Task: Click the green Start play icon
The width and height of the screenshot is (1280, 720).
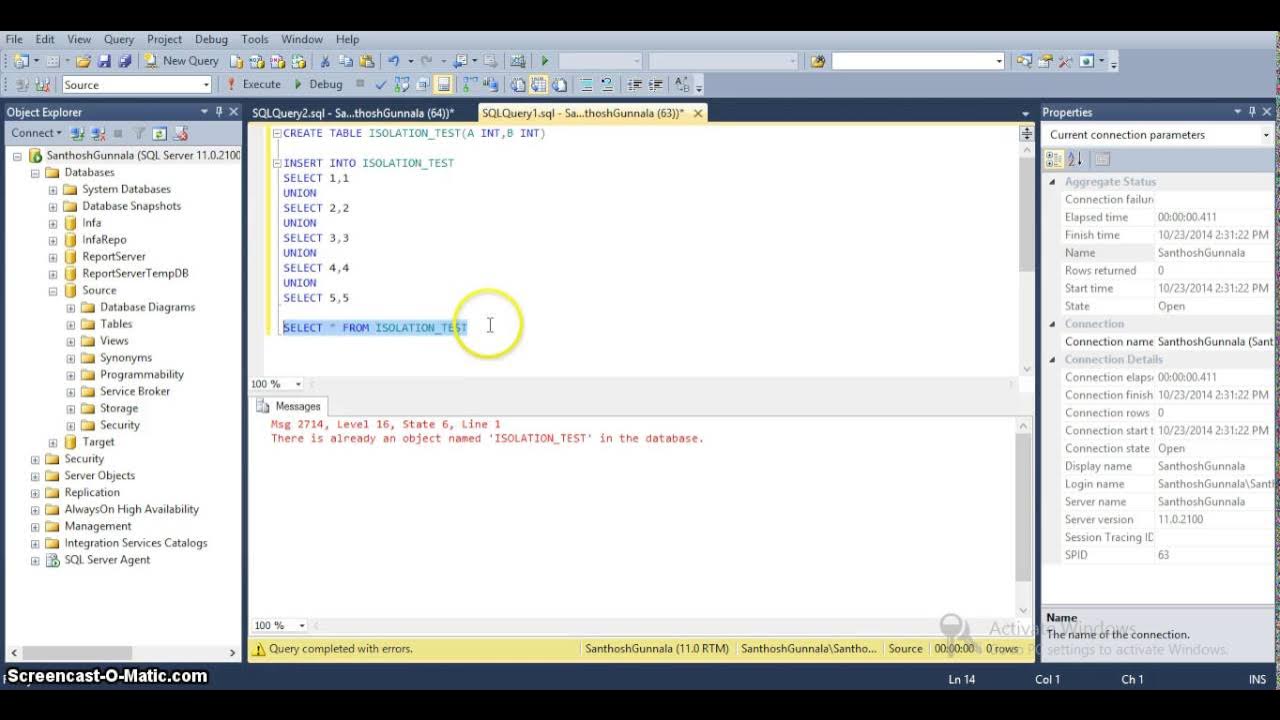Action: 545,61
